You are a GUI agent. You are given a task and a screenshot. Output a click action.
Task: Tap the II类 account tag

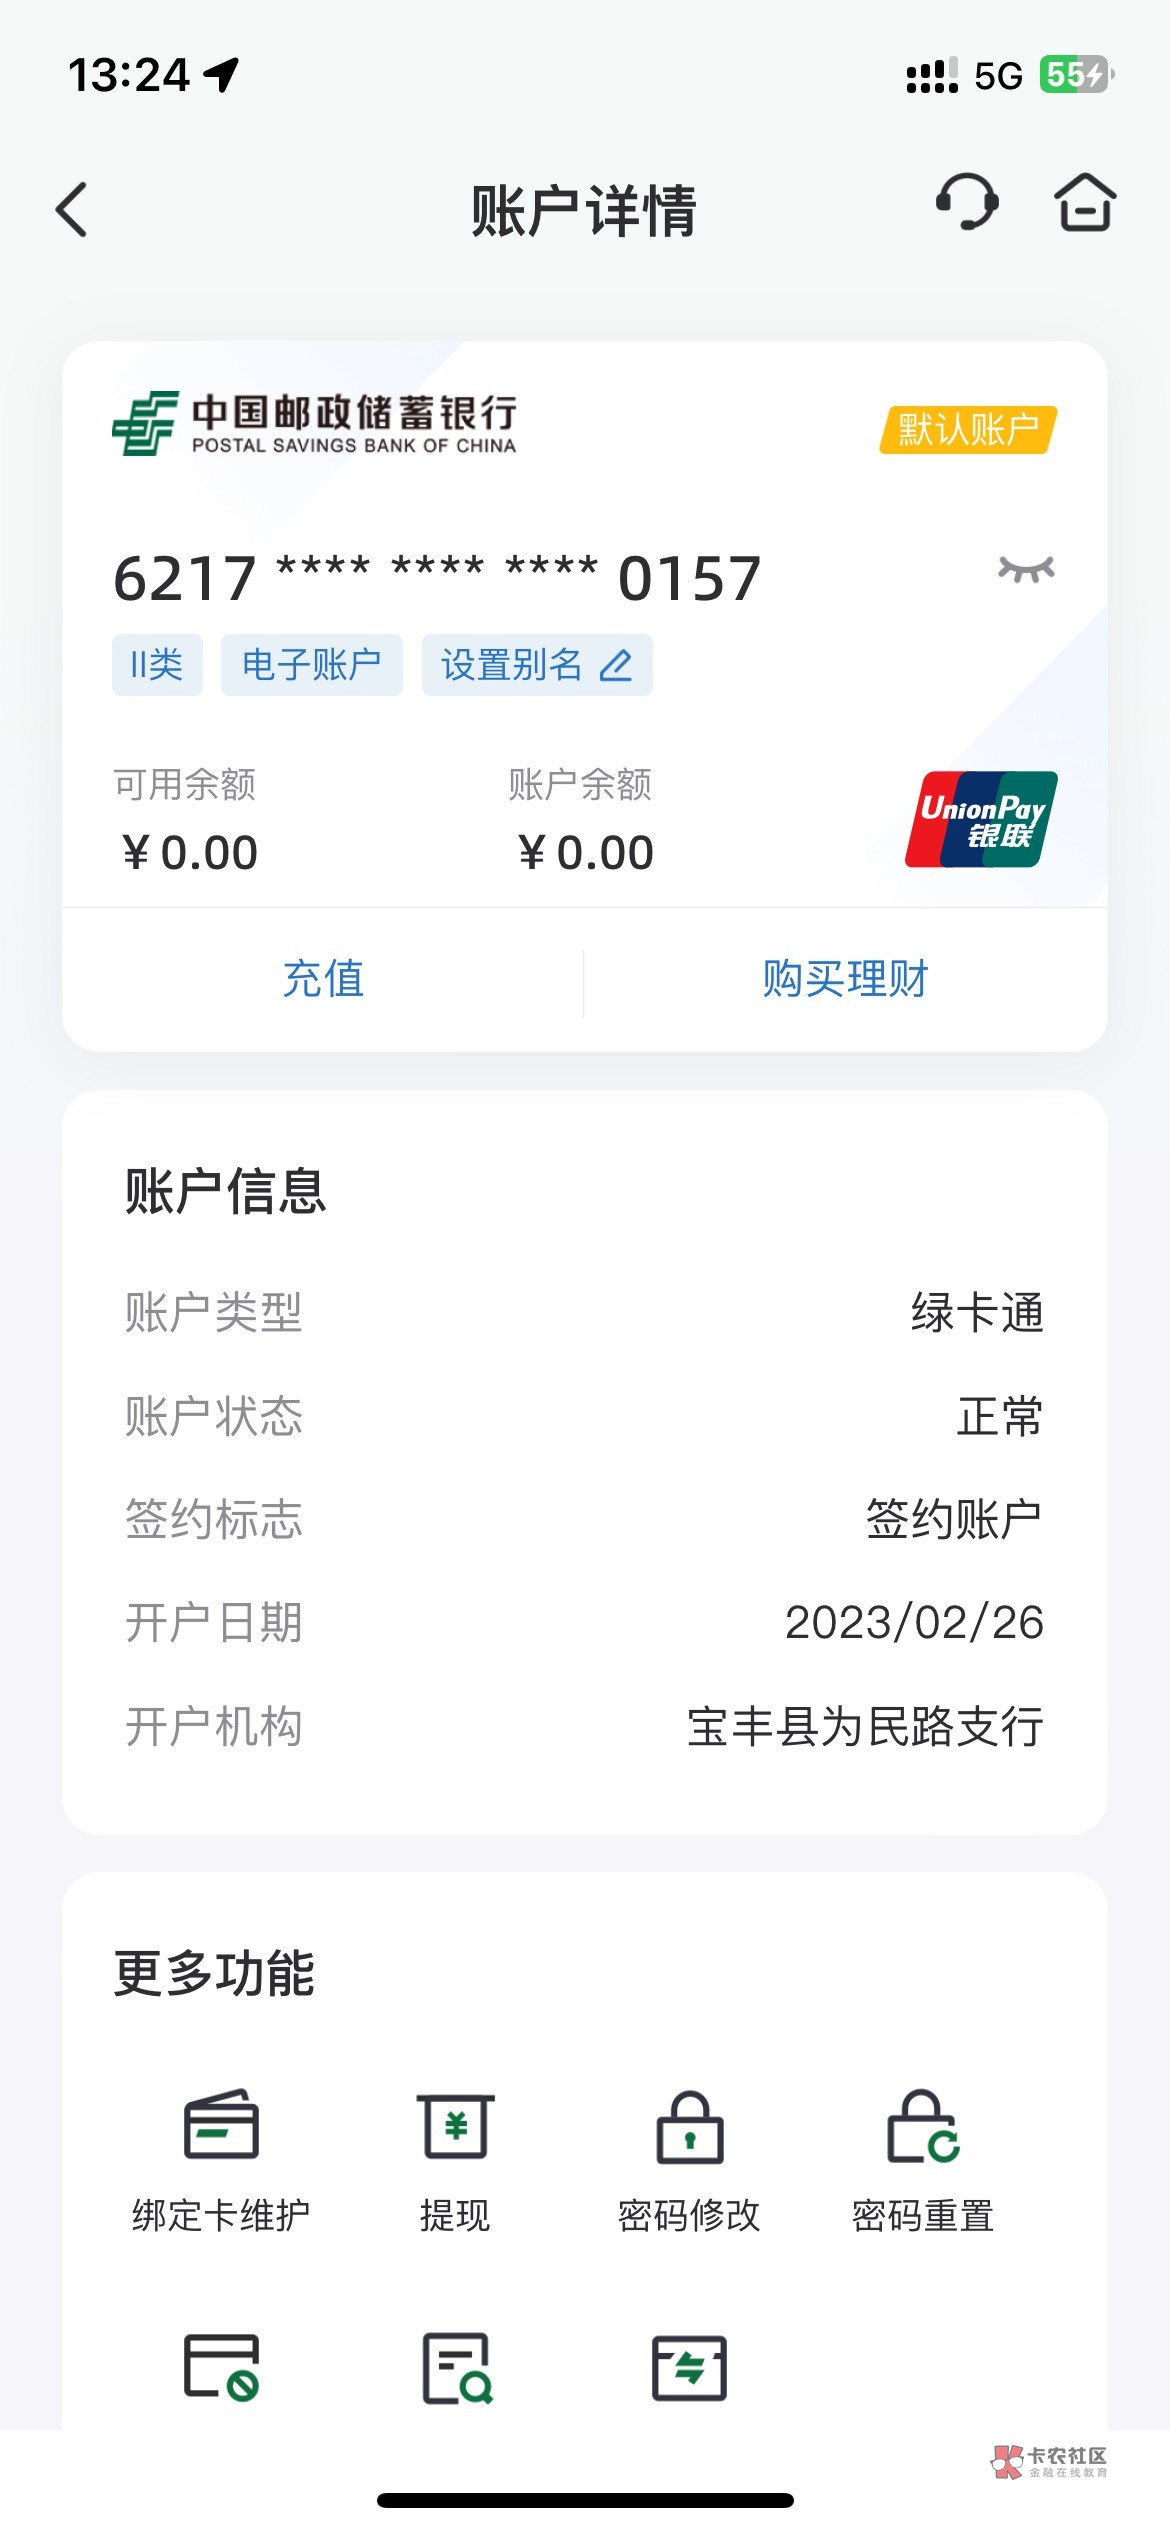point(157,665)
